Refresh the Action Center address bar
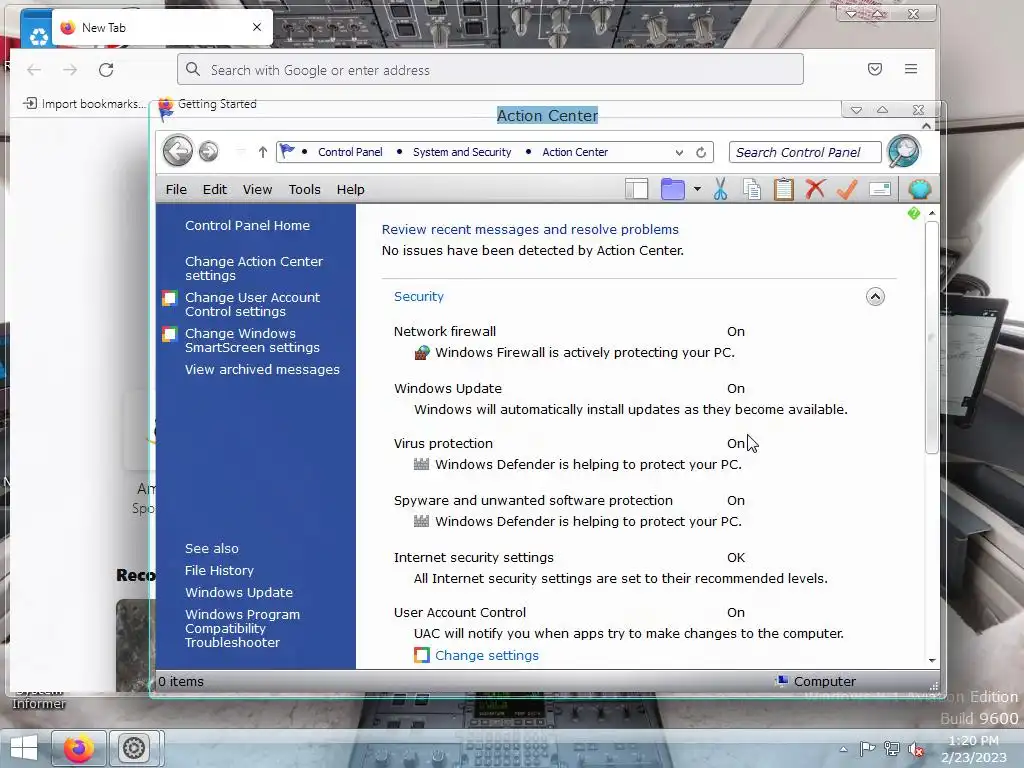Viewport: 1024px width, 768px height. (x=701, y=152)
